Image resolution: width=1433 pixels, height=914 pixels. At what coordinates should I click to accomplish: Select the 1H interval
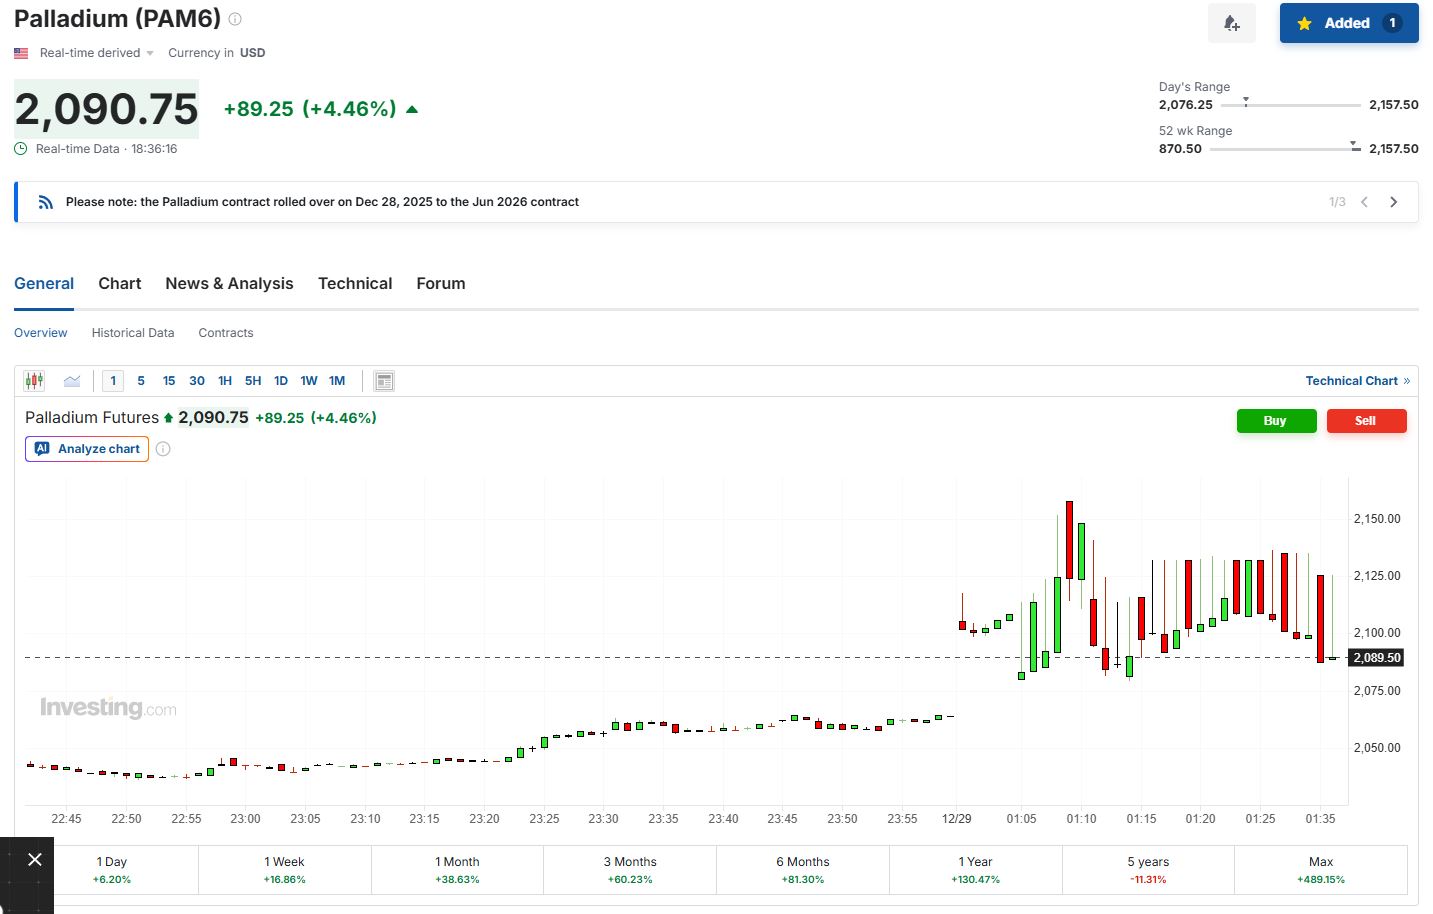click(225, 381)
